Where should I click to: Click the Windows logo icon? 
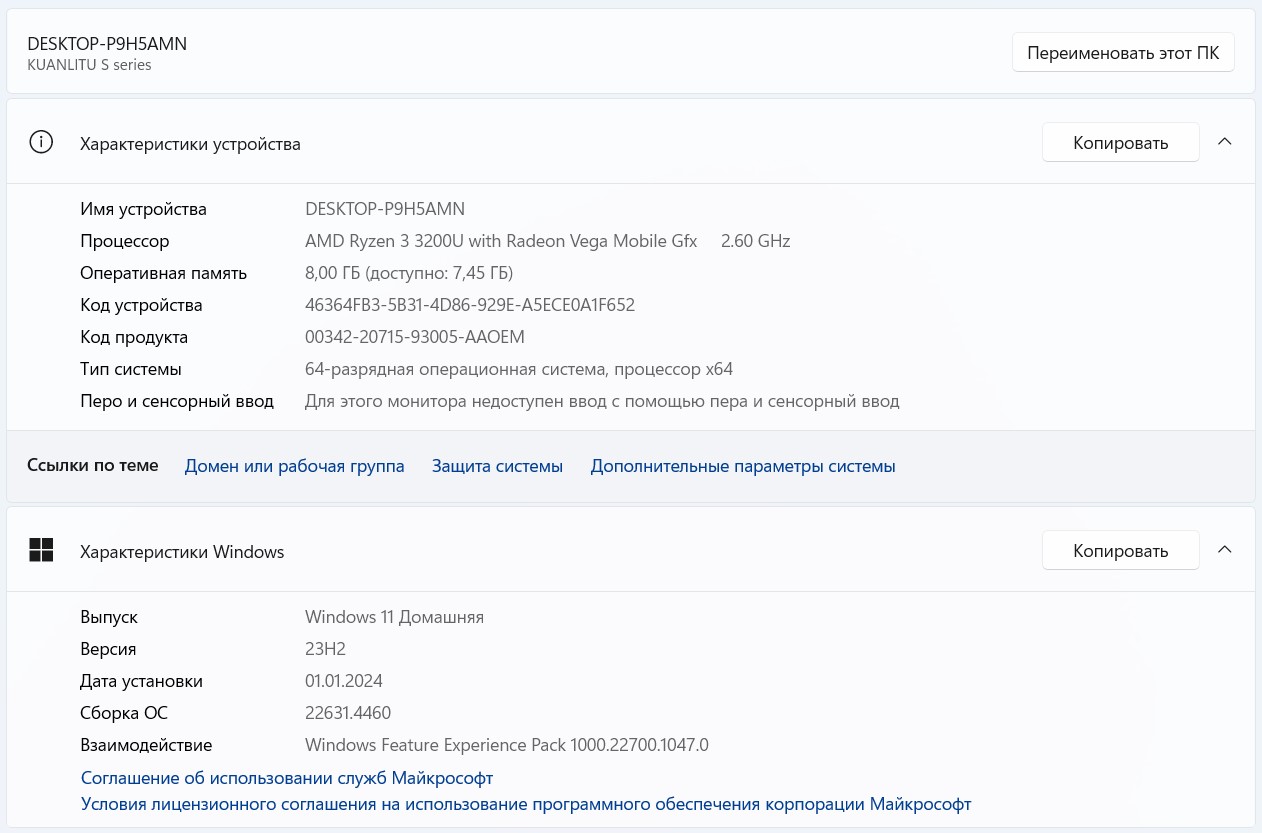(41, 550)
